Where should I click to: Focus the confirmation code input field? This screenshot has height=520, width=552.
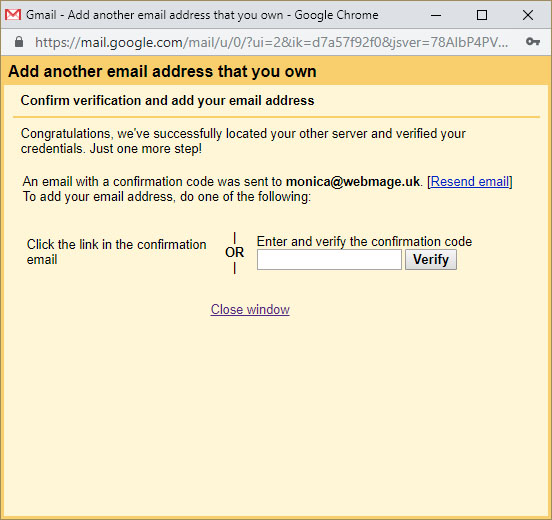point(329,260)
